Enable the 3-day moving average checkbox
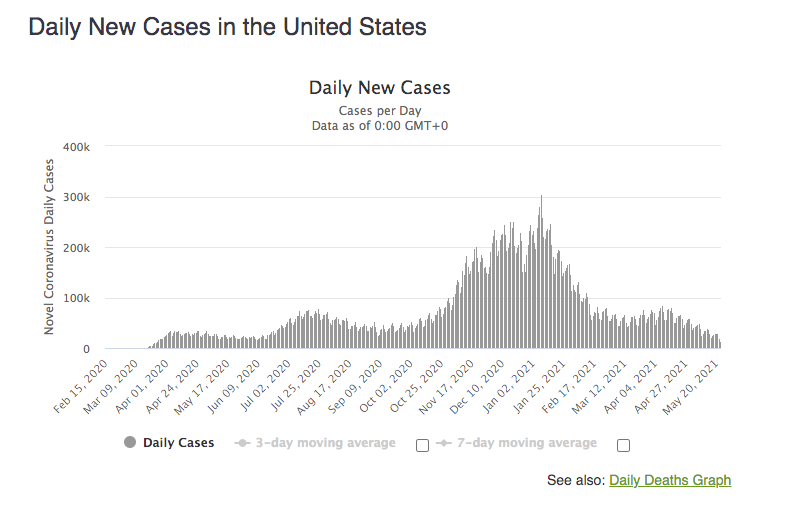 click(x=422, y=445)
